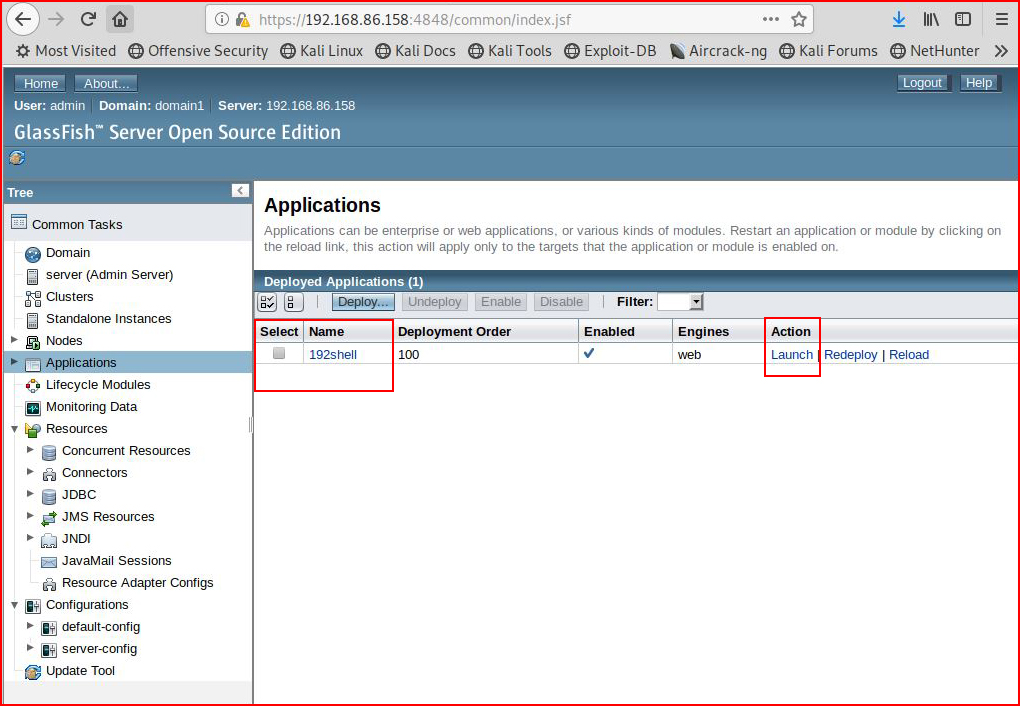Sort by the Engines column header
1020x706 pixels.
point(703,331)
